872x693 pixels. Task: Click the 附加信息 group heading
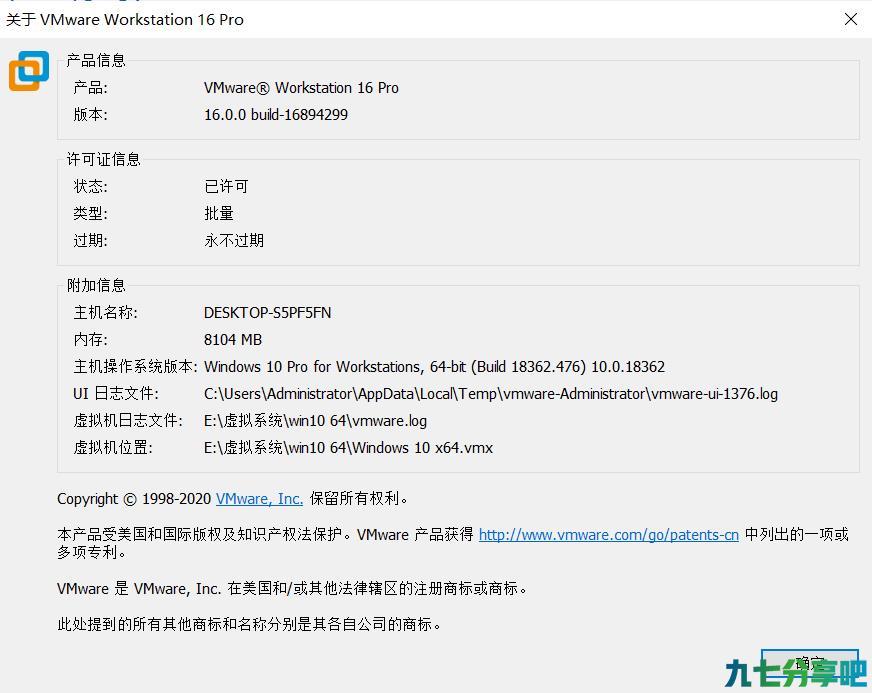[96, 285]
